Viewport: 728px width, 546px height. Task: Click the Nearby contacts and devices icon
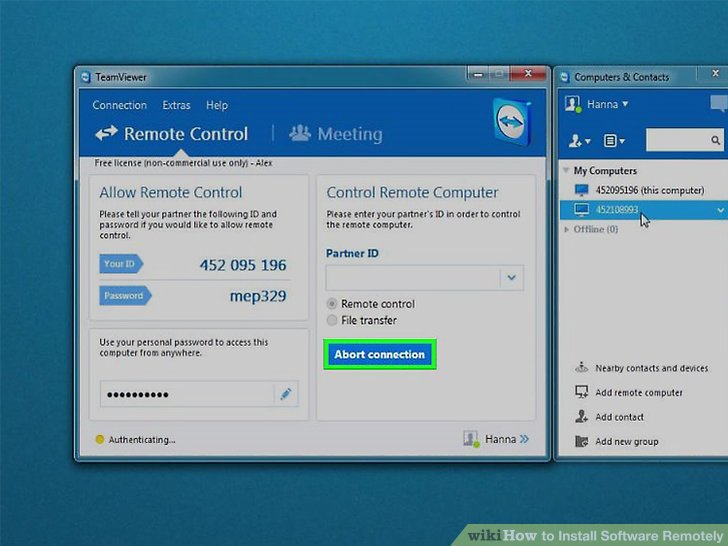click(x=581, y=368)
